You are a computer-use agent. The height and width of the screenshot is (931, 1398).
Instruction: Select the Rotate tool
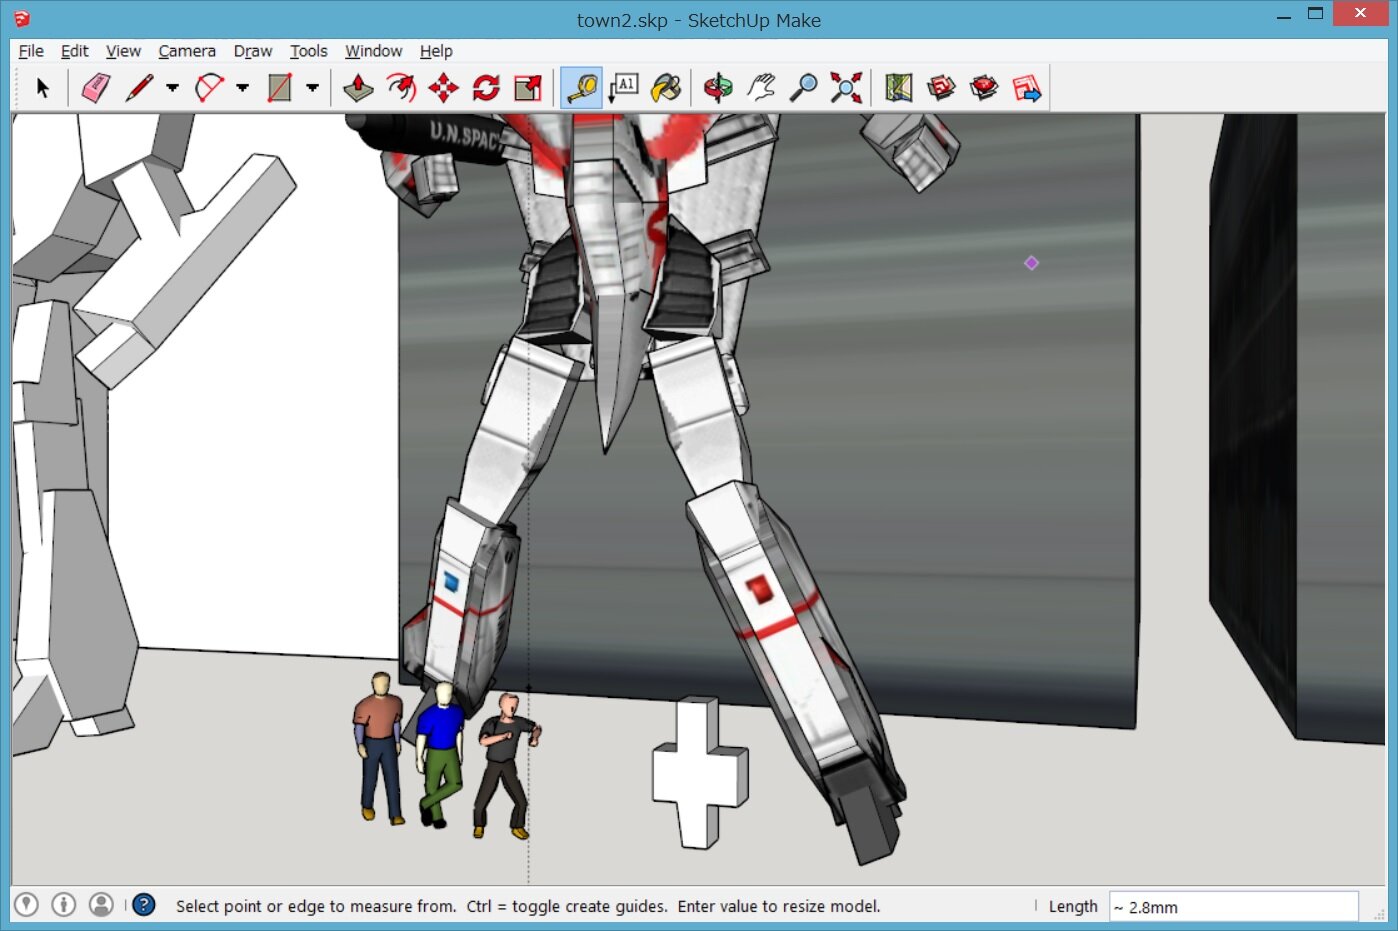(x=486, y=88)
